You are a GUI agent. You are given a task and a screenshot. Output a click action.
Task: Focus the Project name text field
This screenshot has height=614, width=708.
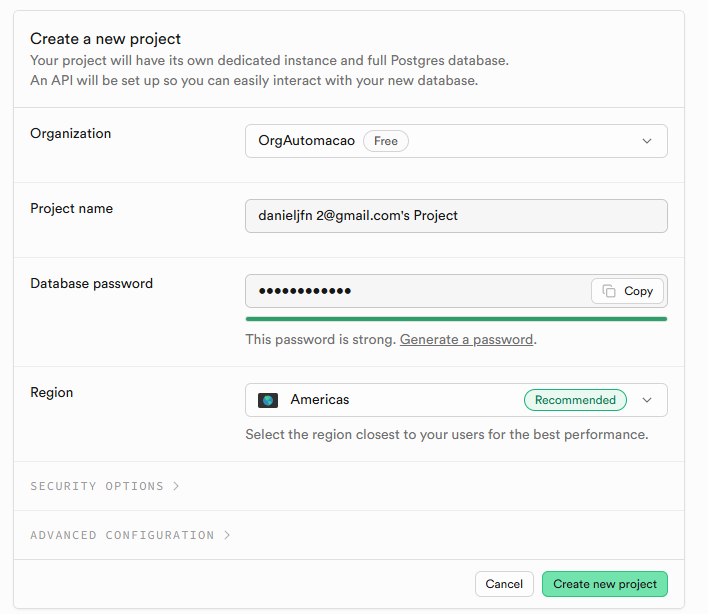click(456, 216)
